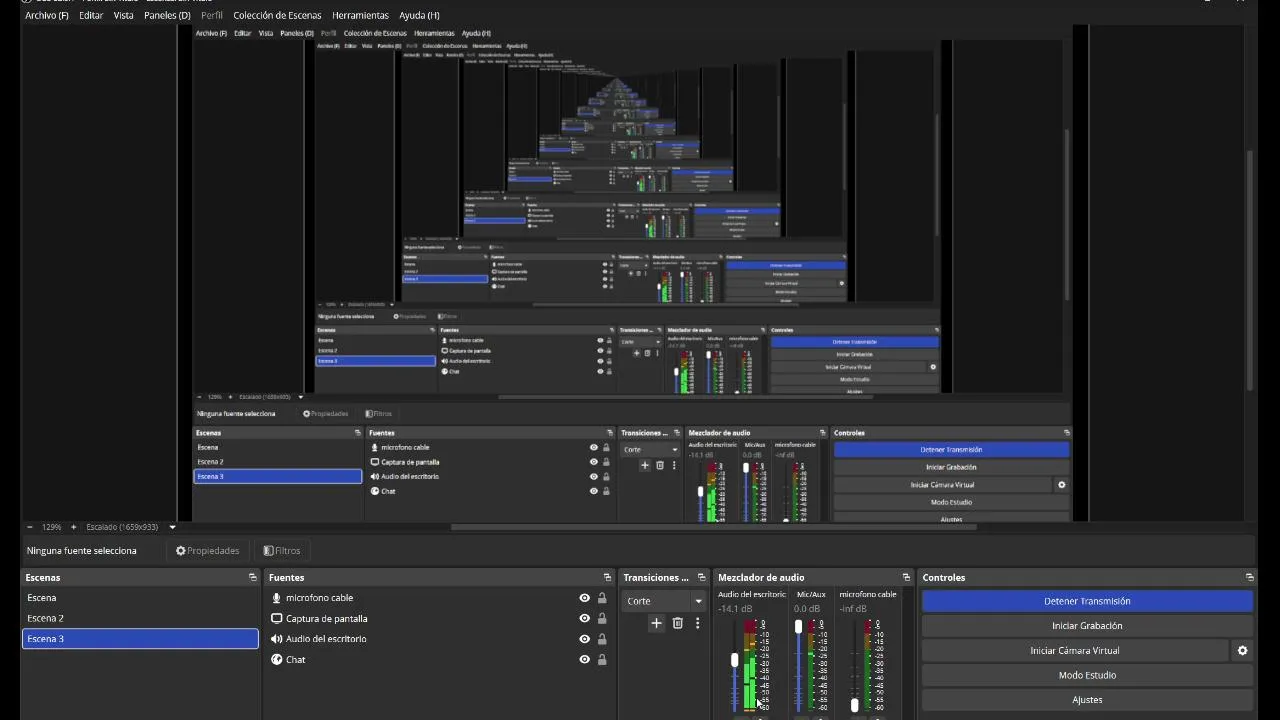Screen dimensions: 1280x720
Task: Click the monitor icon of Captura de pantalla
Action: click(277, 619)
